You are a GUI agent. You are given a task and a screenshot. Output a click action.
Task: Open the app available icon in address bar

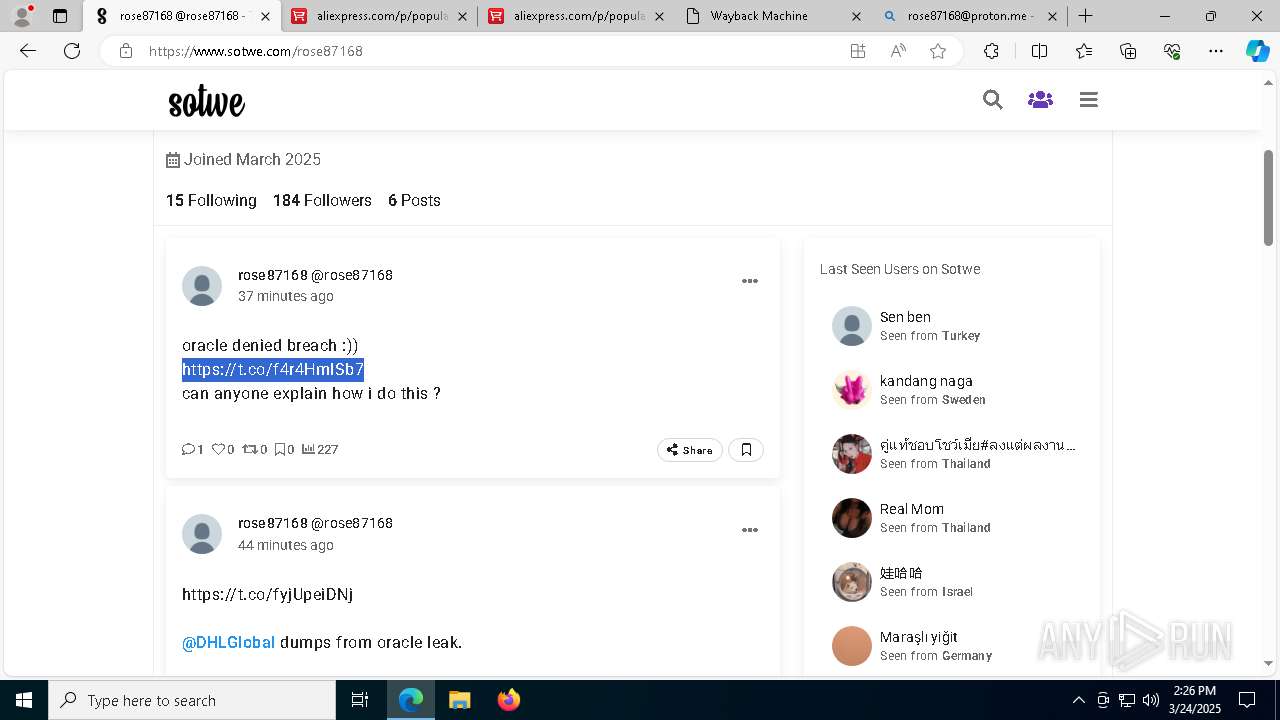point(857,51)
